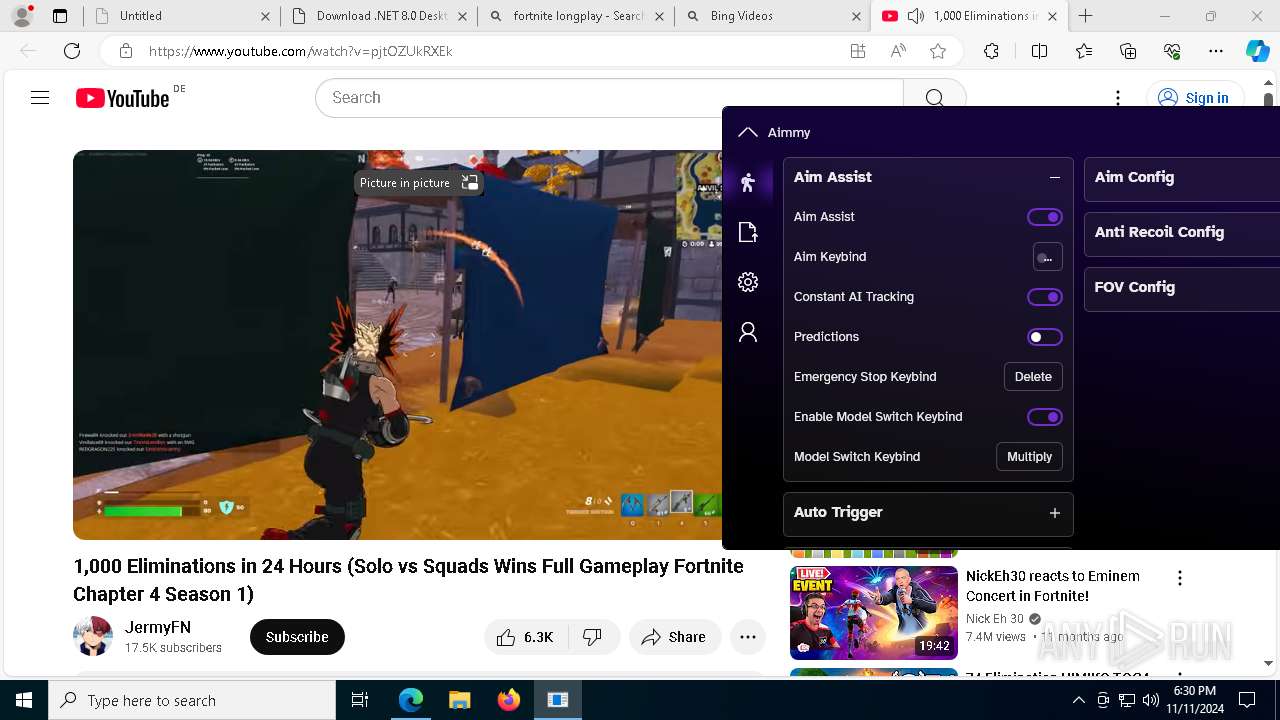Image resolution: width=1280 pixels, height=720 pixels.
Task: Switch to the Untitled browser tab
Action: [180, 16]
